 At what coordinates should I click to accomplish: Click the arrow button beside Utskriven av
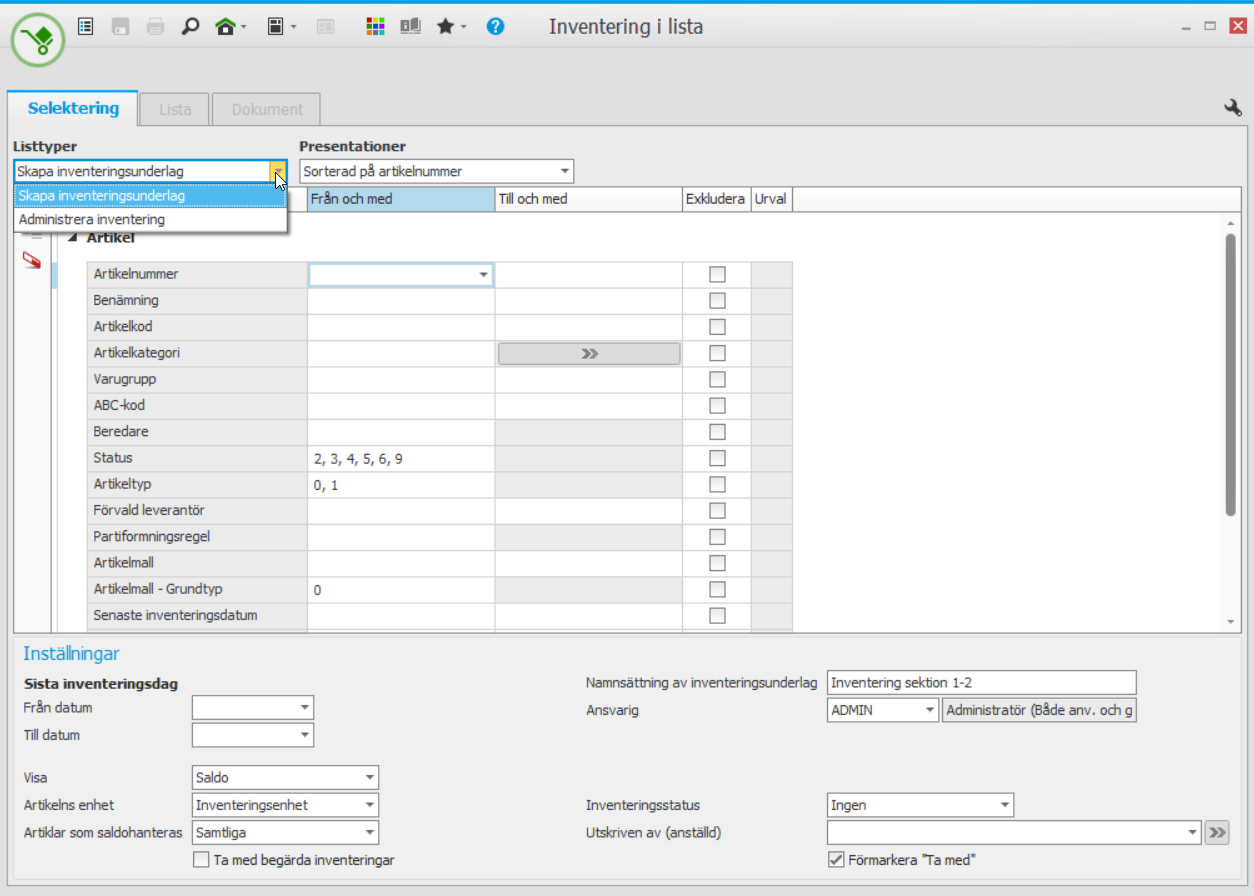pos(1217,832)
